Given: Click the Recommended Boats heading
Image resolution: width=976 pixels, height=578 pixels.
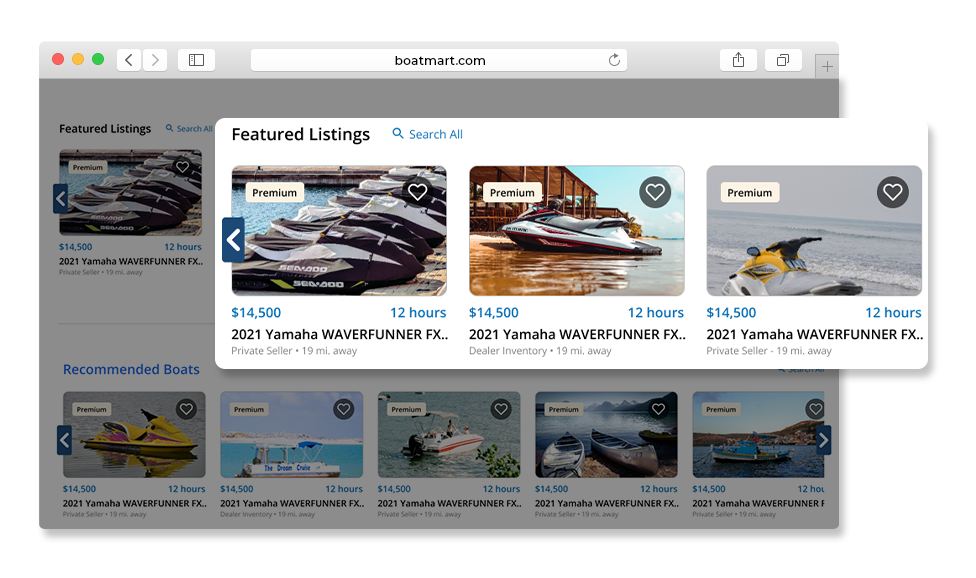Looking at the screenshot, I should (x=131, y=370).
